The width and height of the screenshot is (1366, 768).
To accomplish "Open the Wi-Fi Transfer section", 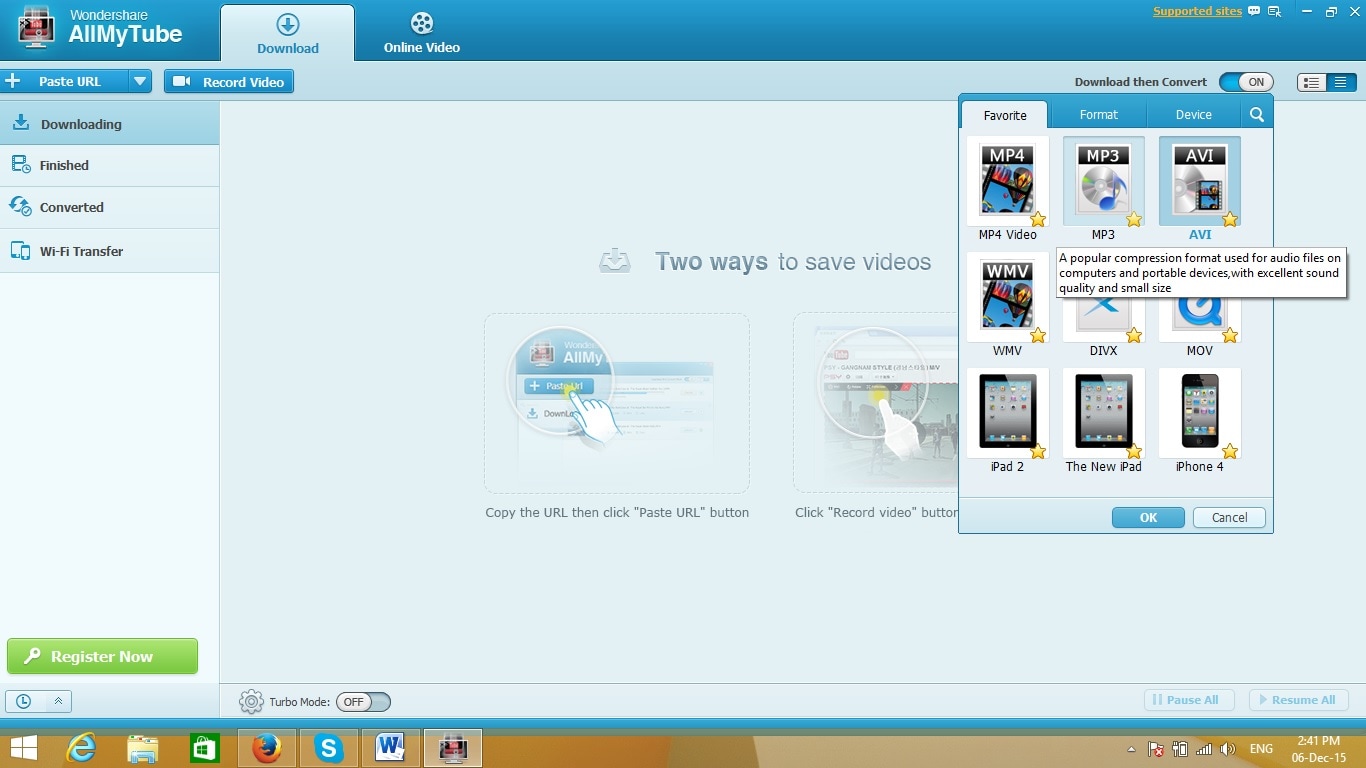I will (x=109, y=251).
